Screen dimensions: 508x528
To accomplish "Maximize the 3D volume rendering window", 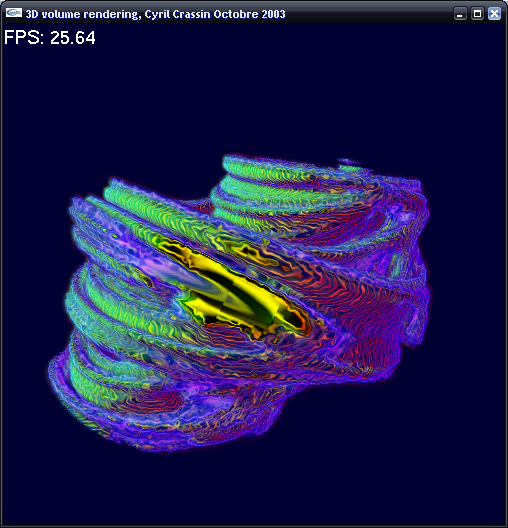I will [x=477, y=14].
